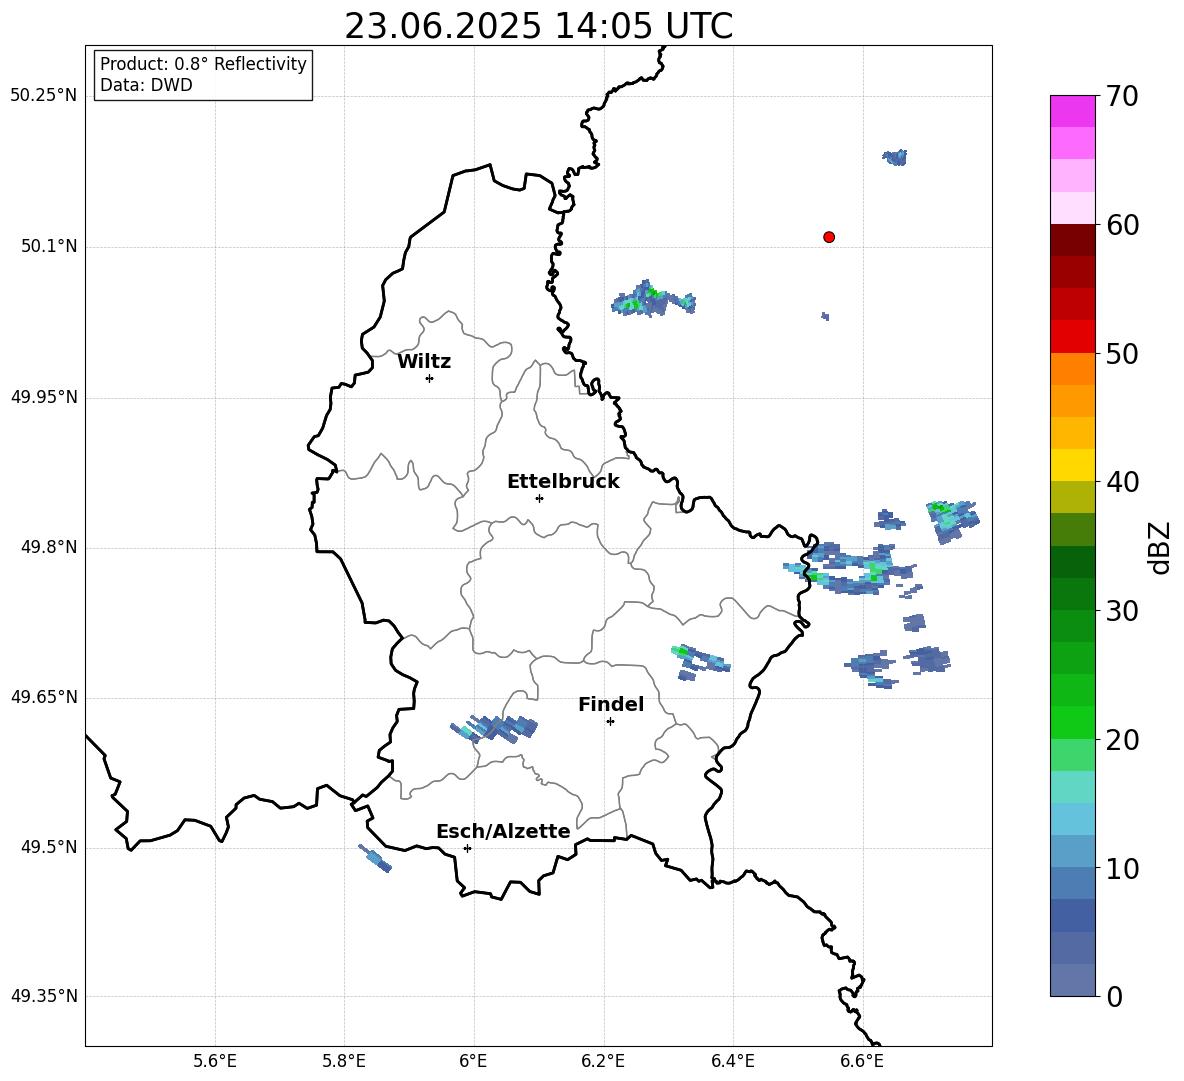Click the yellow colorbar segment above 40

[x=1072, y=466]
